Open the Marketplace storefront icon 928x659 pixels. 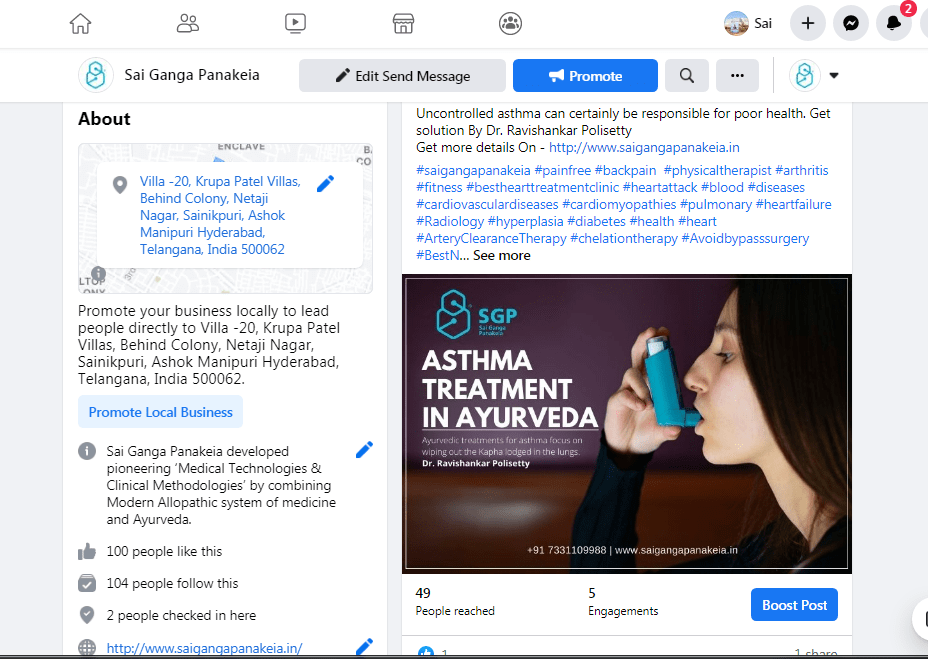coord(403,24)
